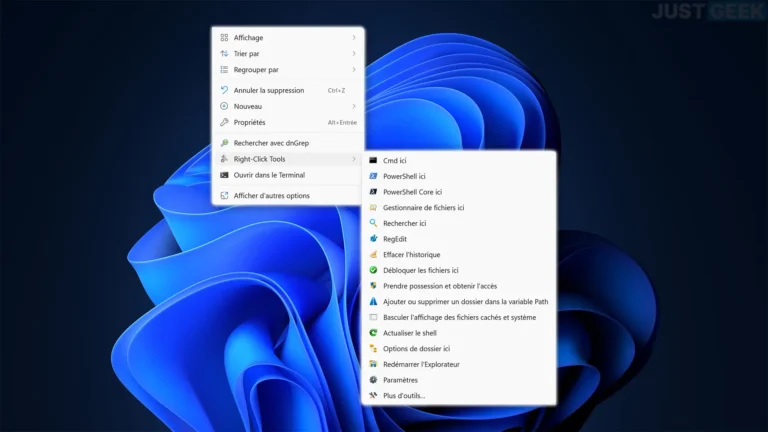
Task: Click the RegEdit cube icon
Action: pos(373,239)
